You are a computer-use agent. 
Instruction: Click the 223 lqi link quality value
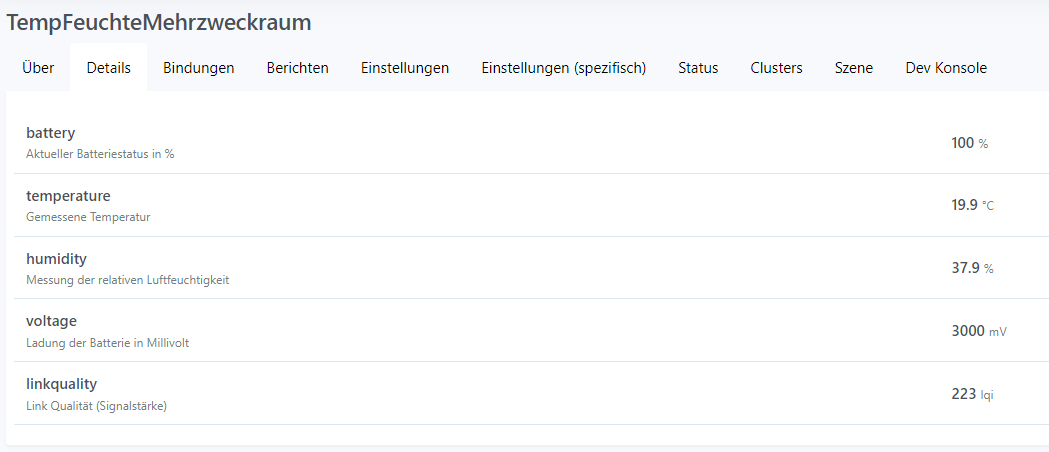point(972,394)
